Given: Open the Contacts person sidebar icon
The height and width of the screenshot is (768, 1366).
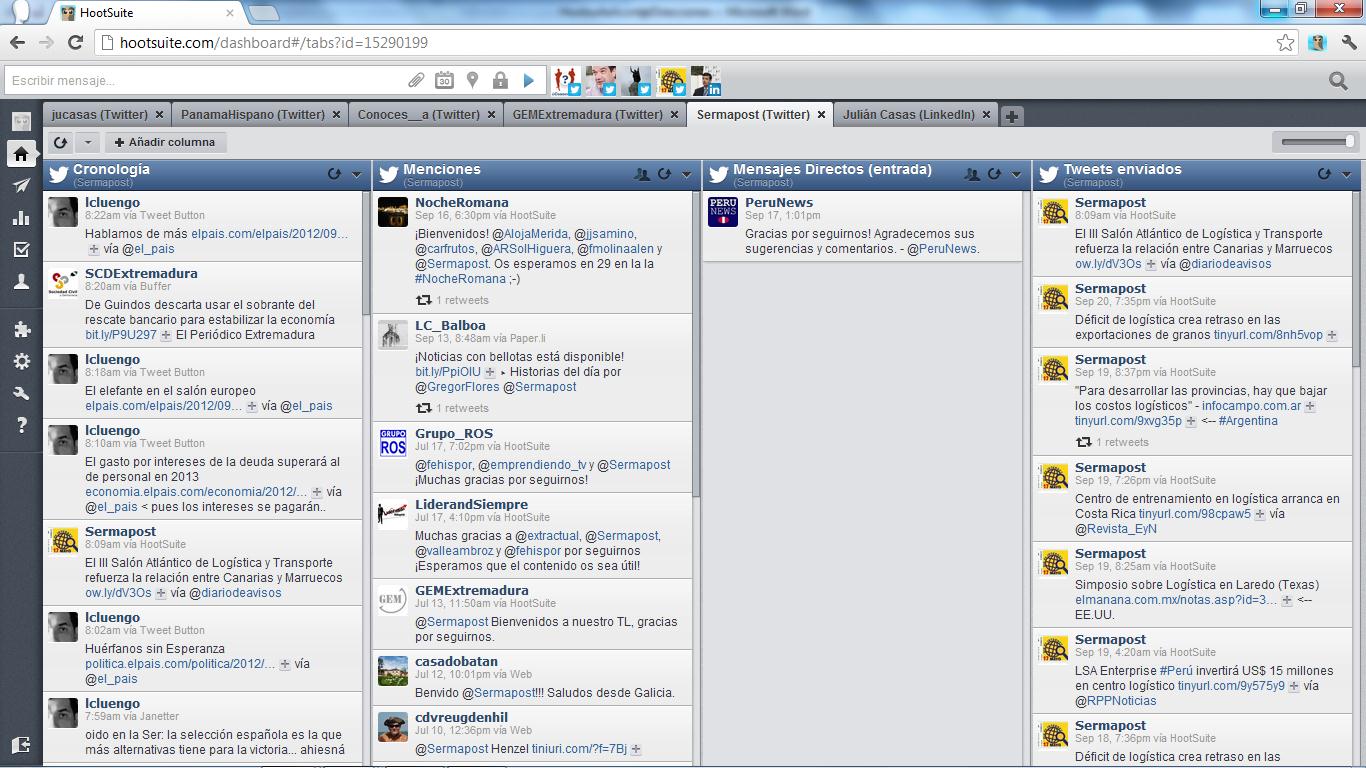Looking at the screenshot, I should click(x=21, y=282).
